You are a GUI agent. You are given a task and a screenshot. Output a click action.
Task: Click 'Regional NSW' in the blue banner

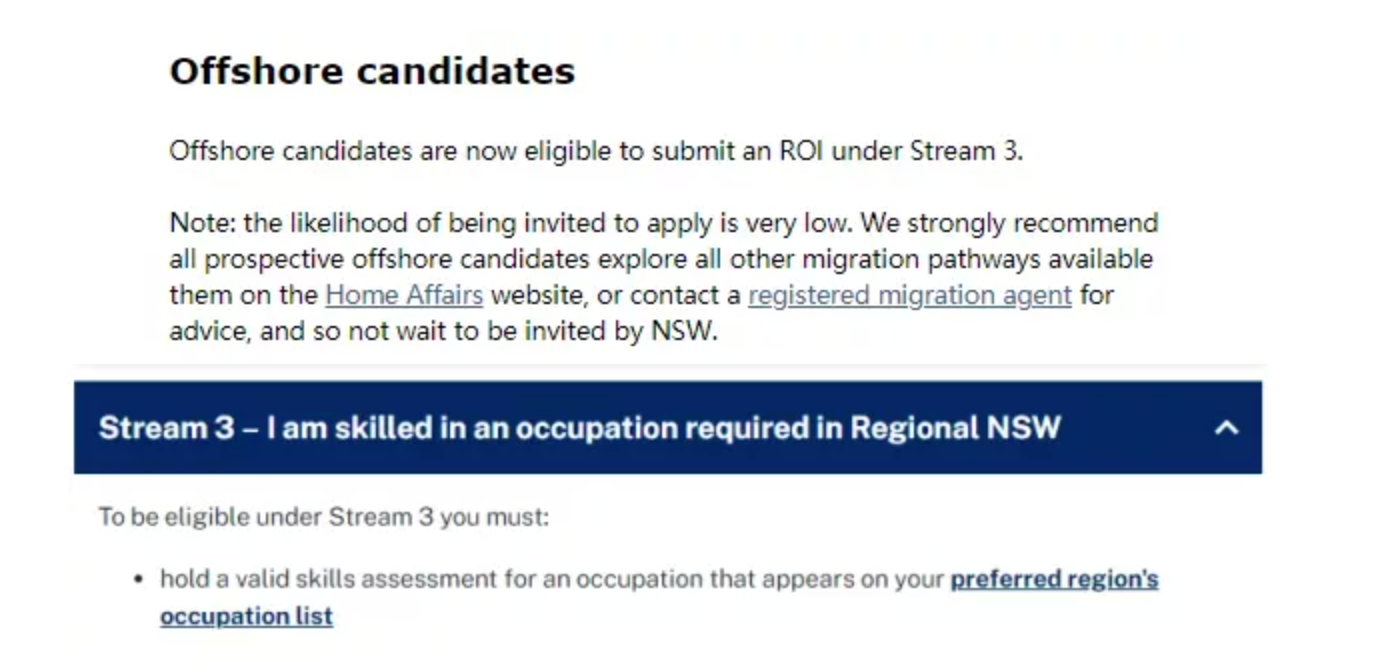click(x=955, y=428)
